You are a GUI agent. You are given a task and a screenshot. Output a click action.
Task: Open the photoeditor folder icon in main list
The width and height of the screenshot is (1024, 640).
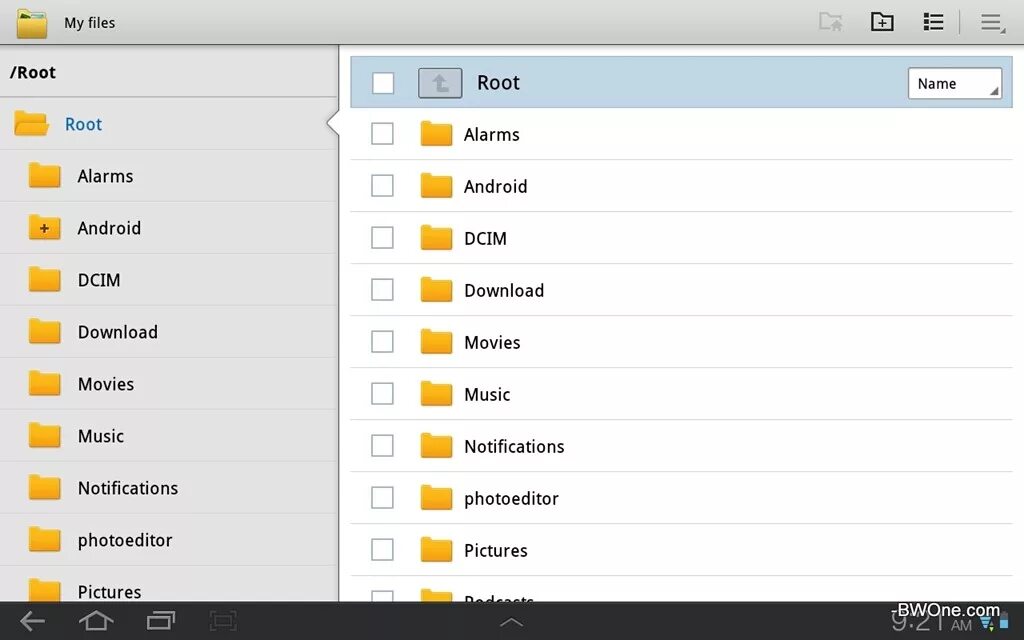[436, 498]
